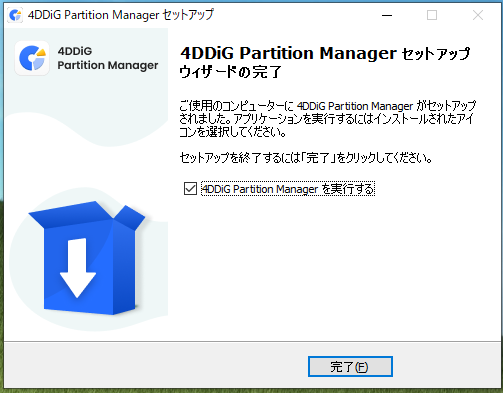Click the 4DDiG icon in the title bar
Screen dimensions: 503x393
(15, 15)
